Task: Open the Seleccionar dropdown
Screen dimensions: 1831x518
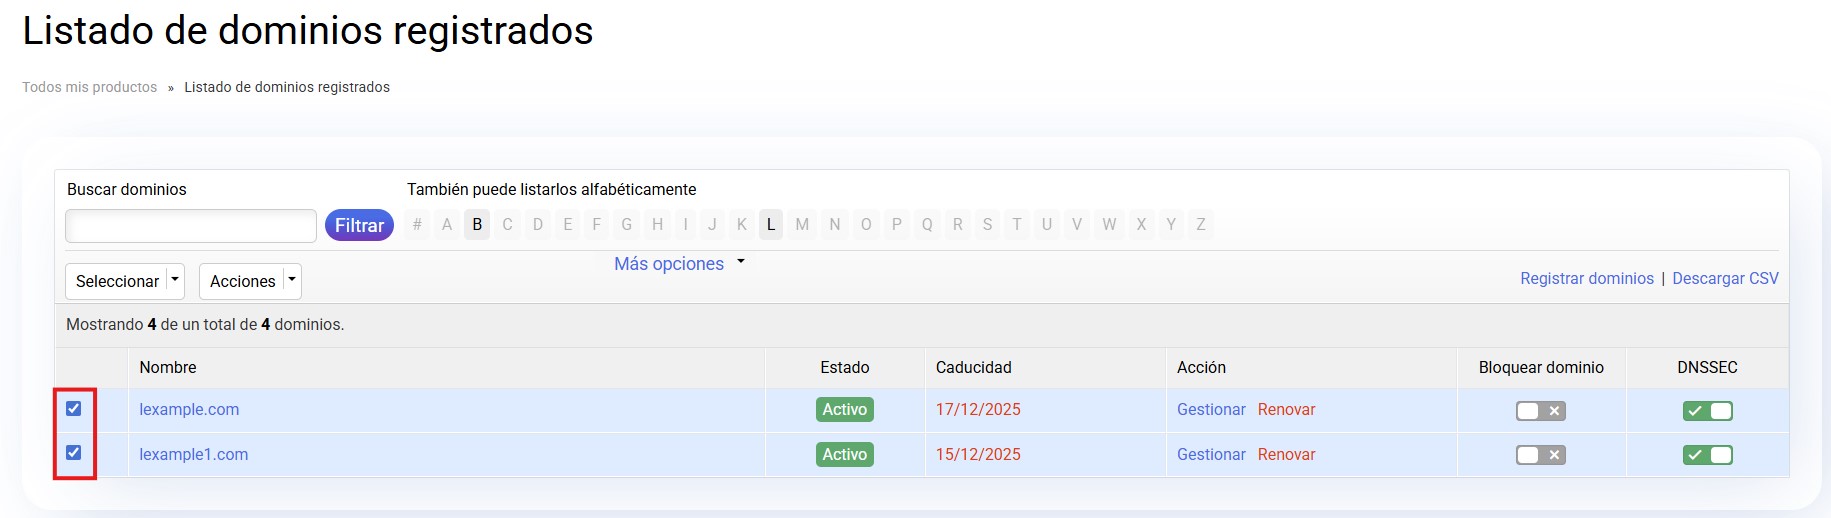Action: pos(124,281)
